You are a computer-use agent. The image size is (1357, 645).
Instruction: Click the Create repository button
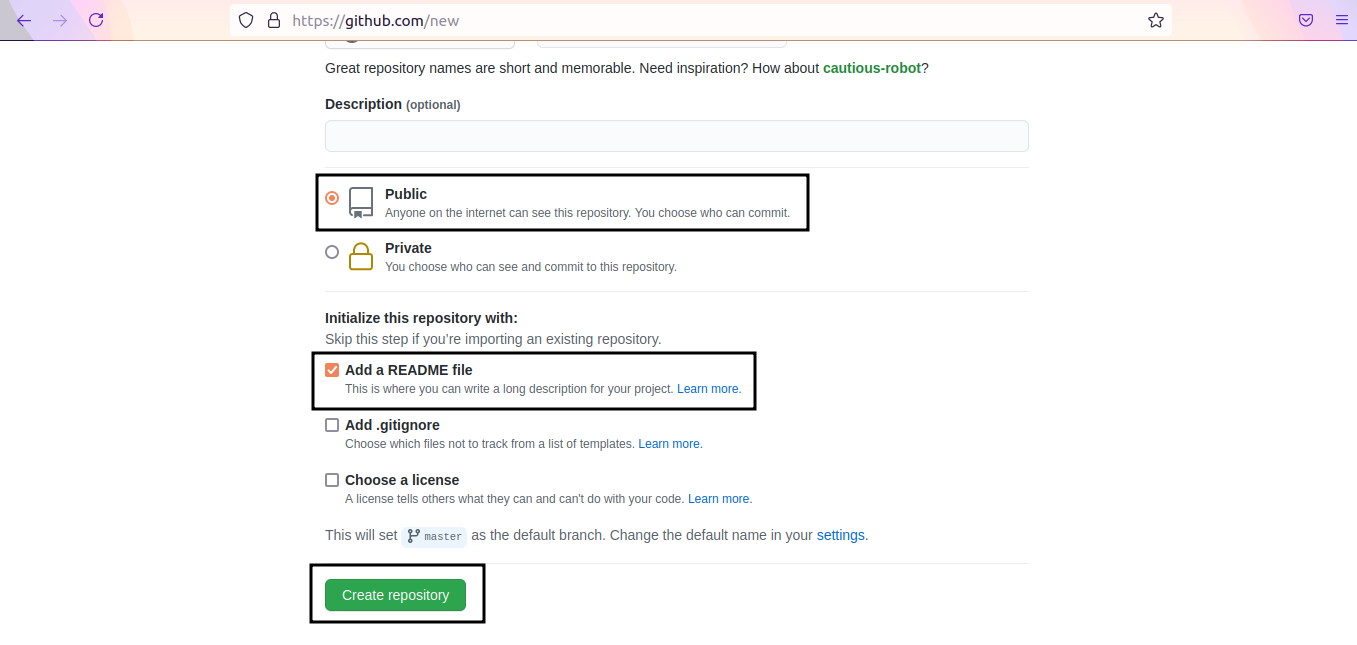tap(395, 595)
